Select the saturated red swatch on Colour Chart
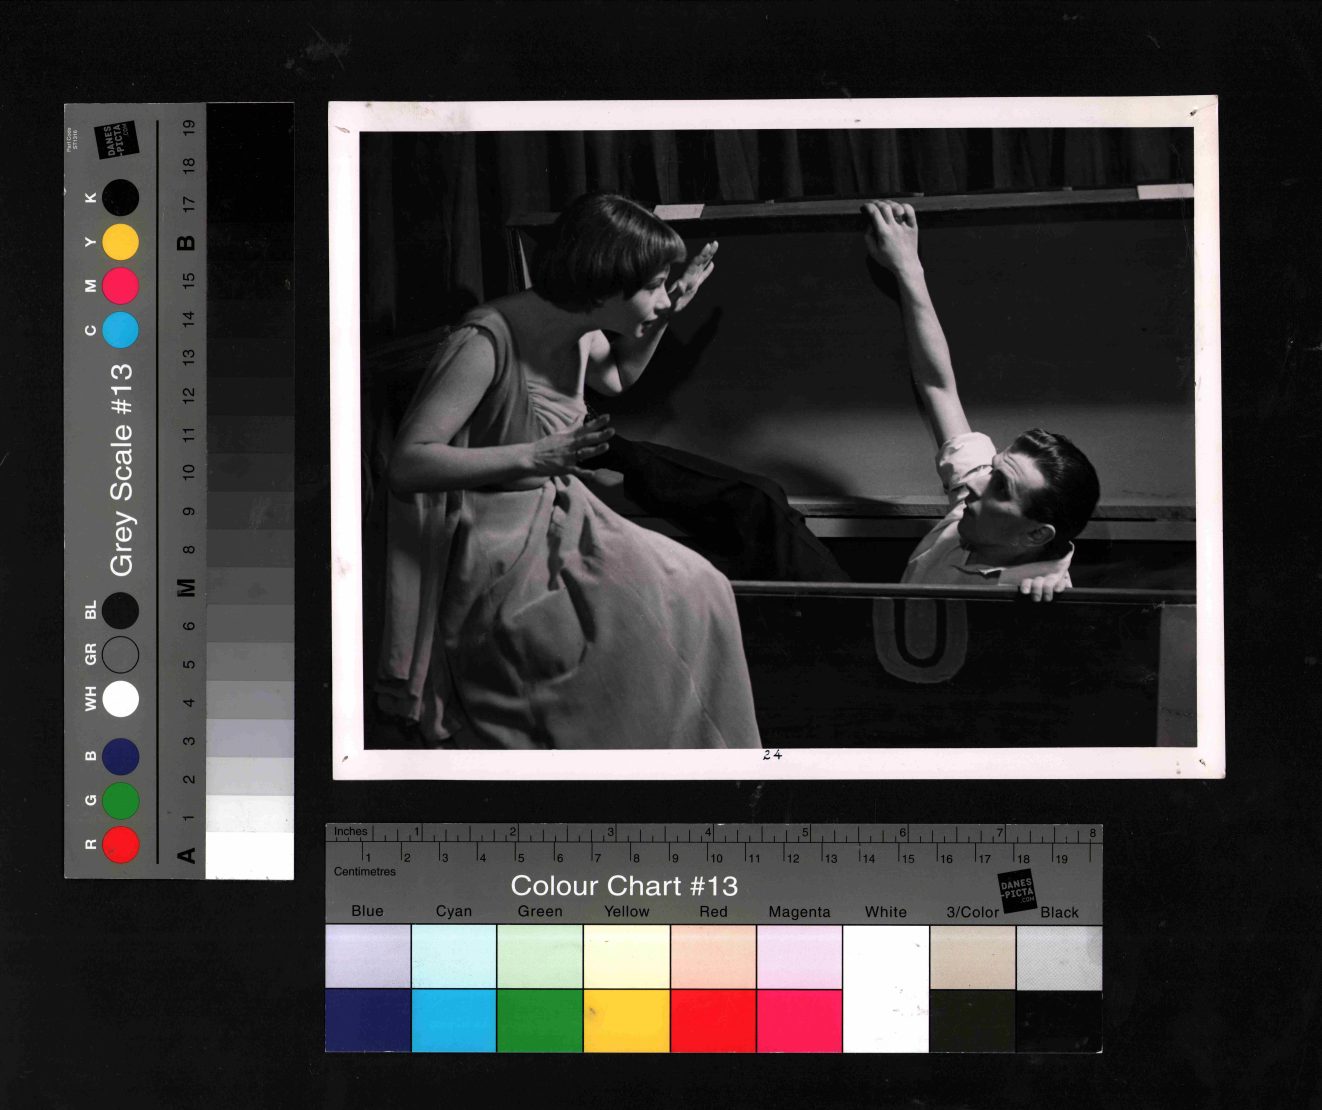 click(713, 1021)
